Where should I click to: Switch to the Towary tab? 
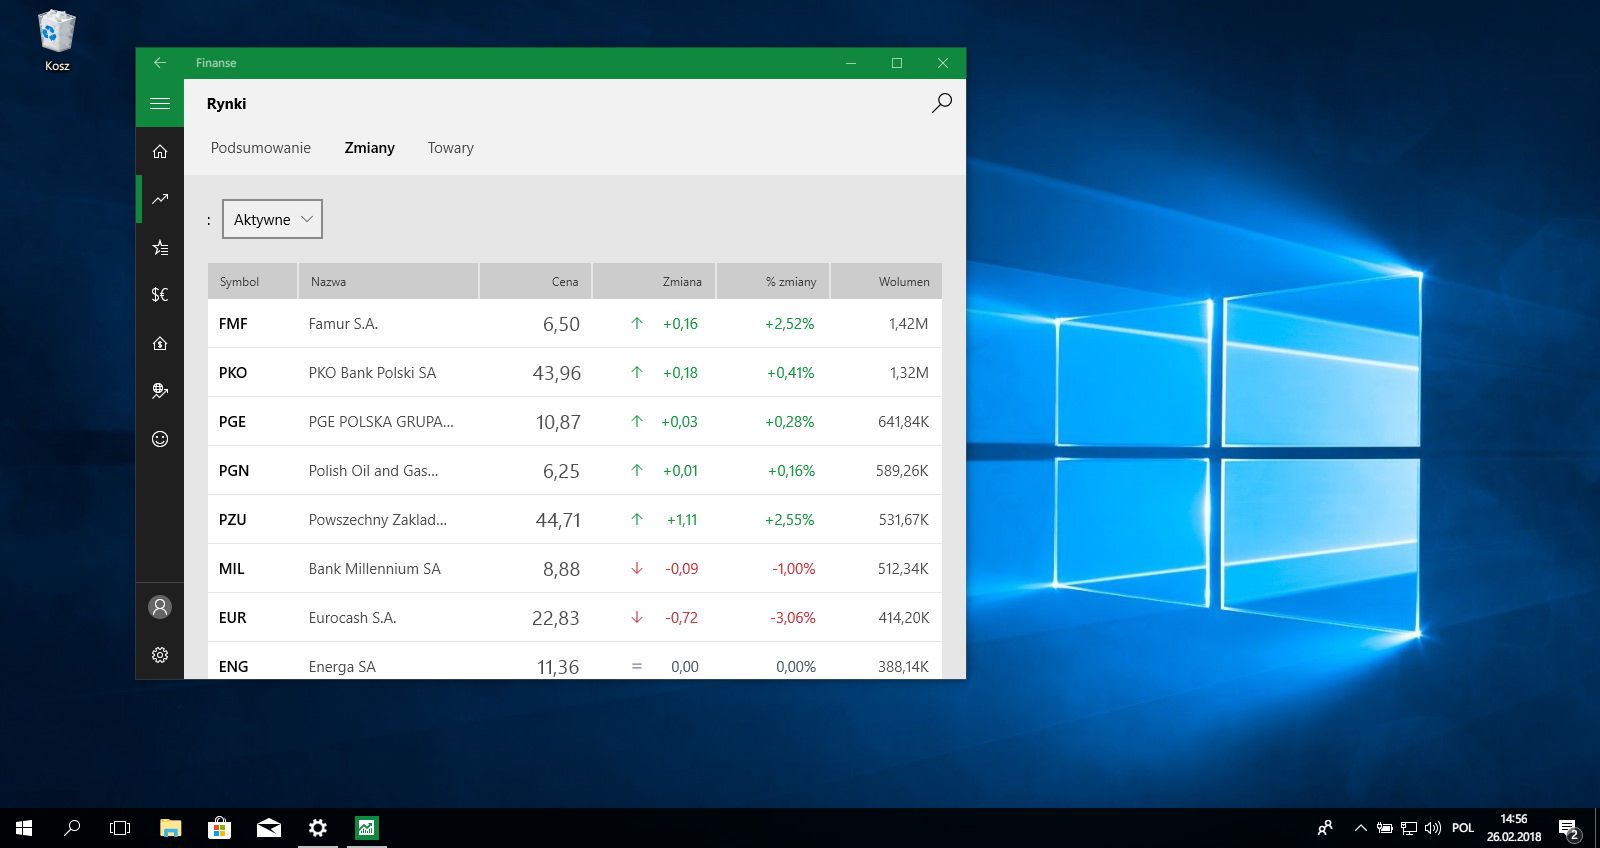[451, 148]
